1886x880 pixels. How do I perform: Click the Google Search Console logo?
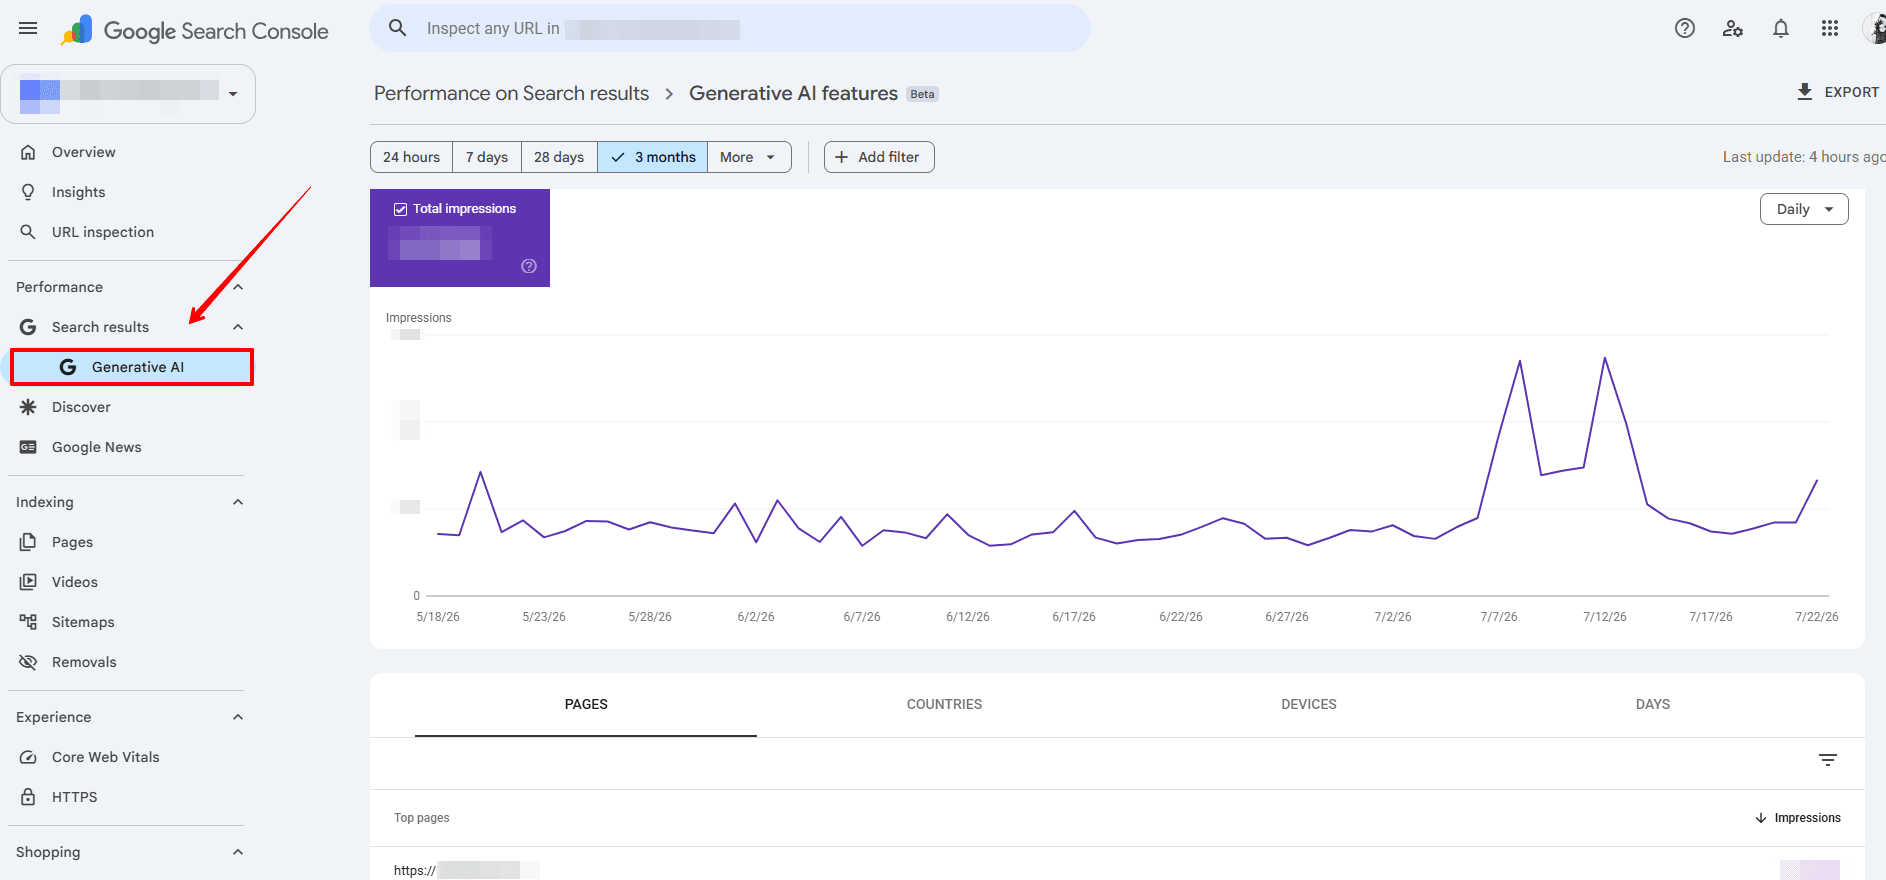[194, 30]
